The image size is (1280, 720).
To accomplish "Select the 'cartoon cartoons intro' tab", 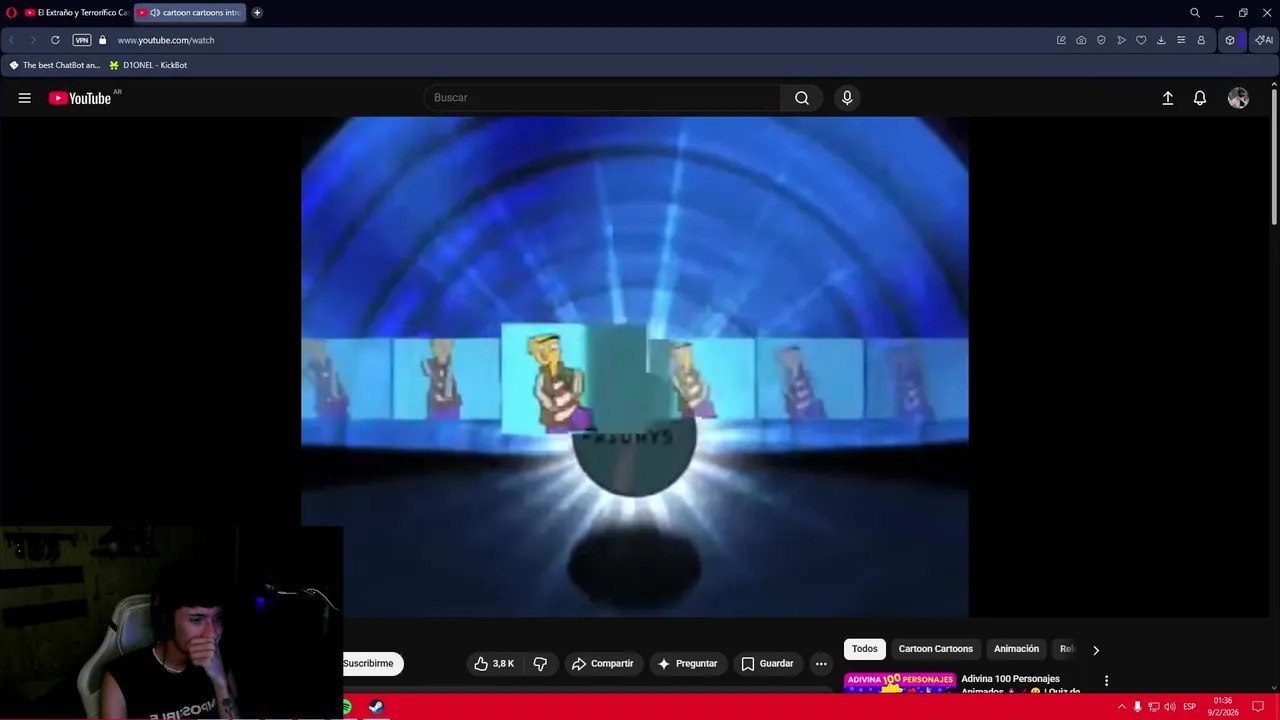I will click(190, 13).
